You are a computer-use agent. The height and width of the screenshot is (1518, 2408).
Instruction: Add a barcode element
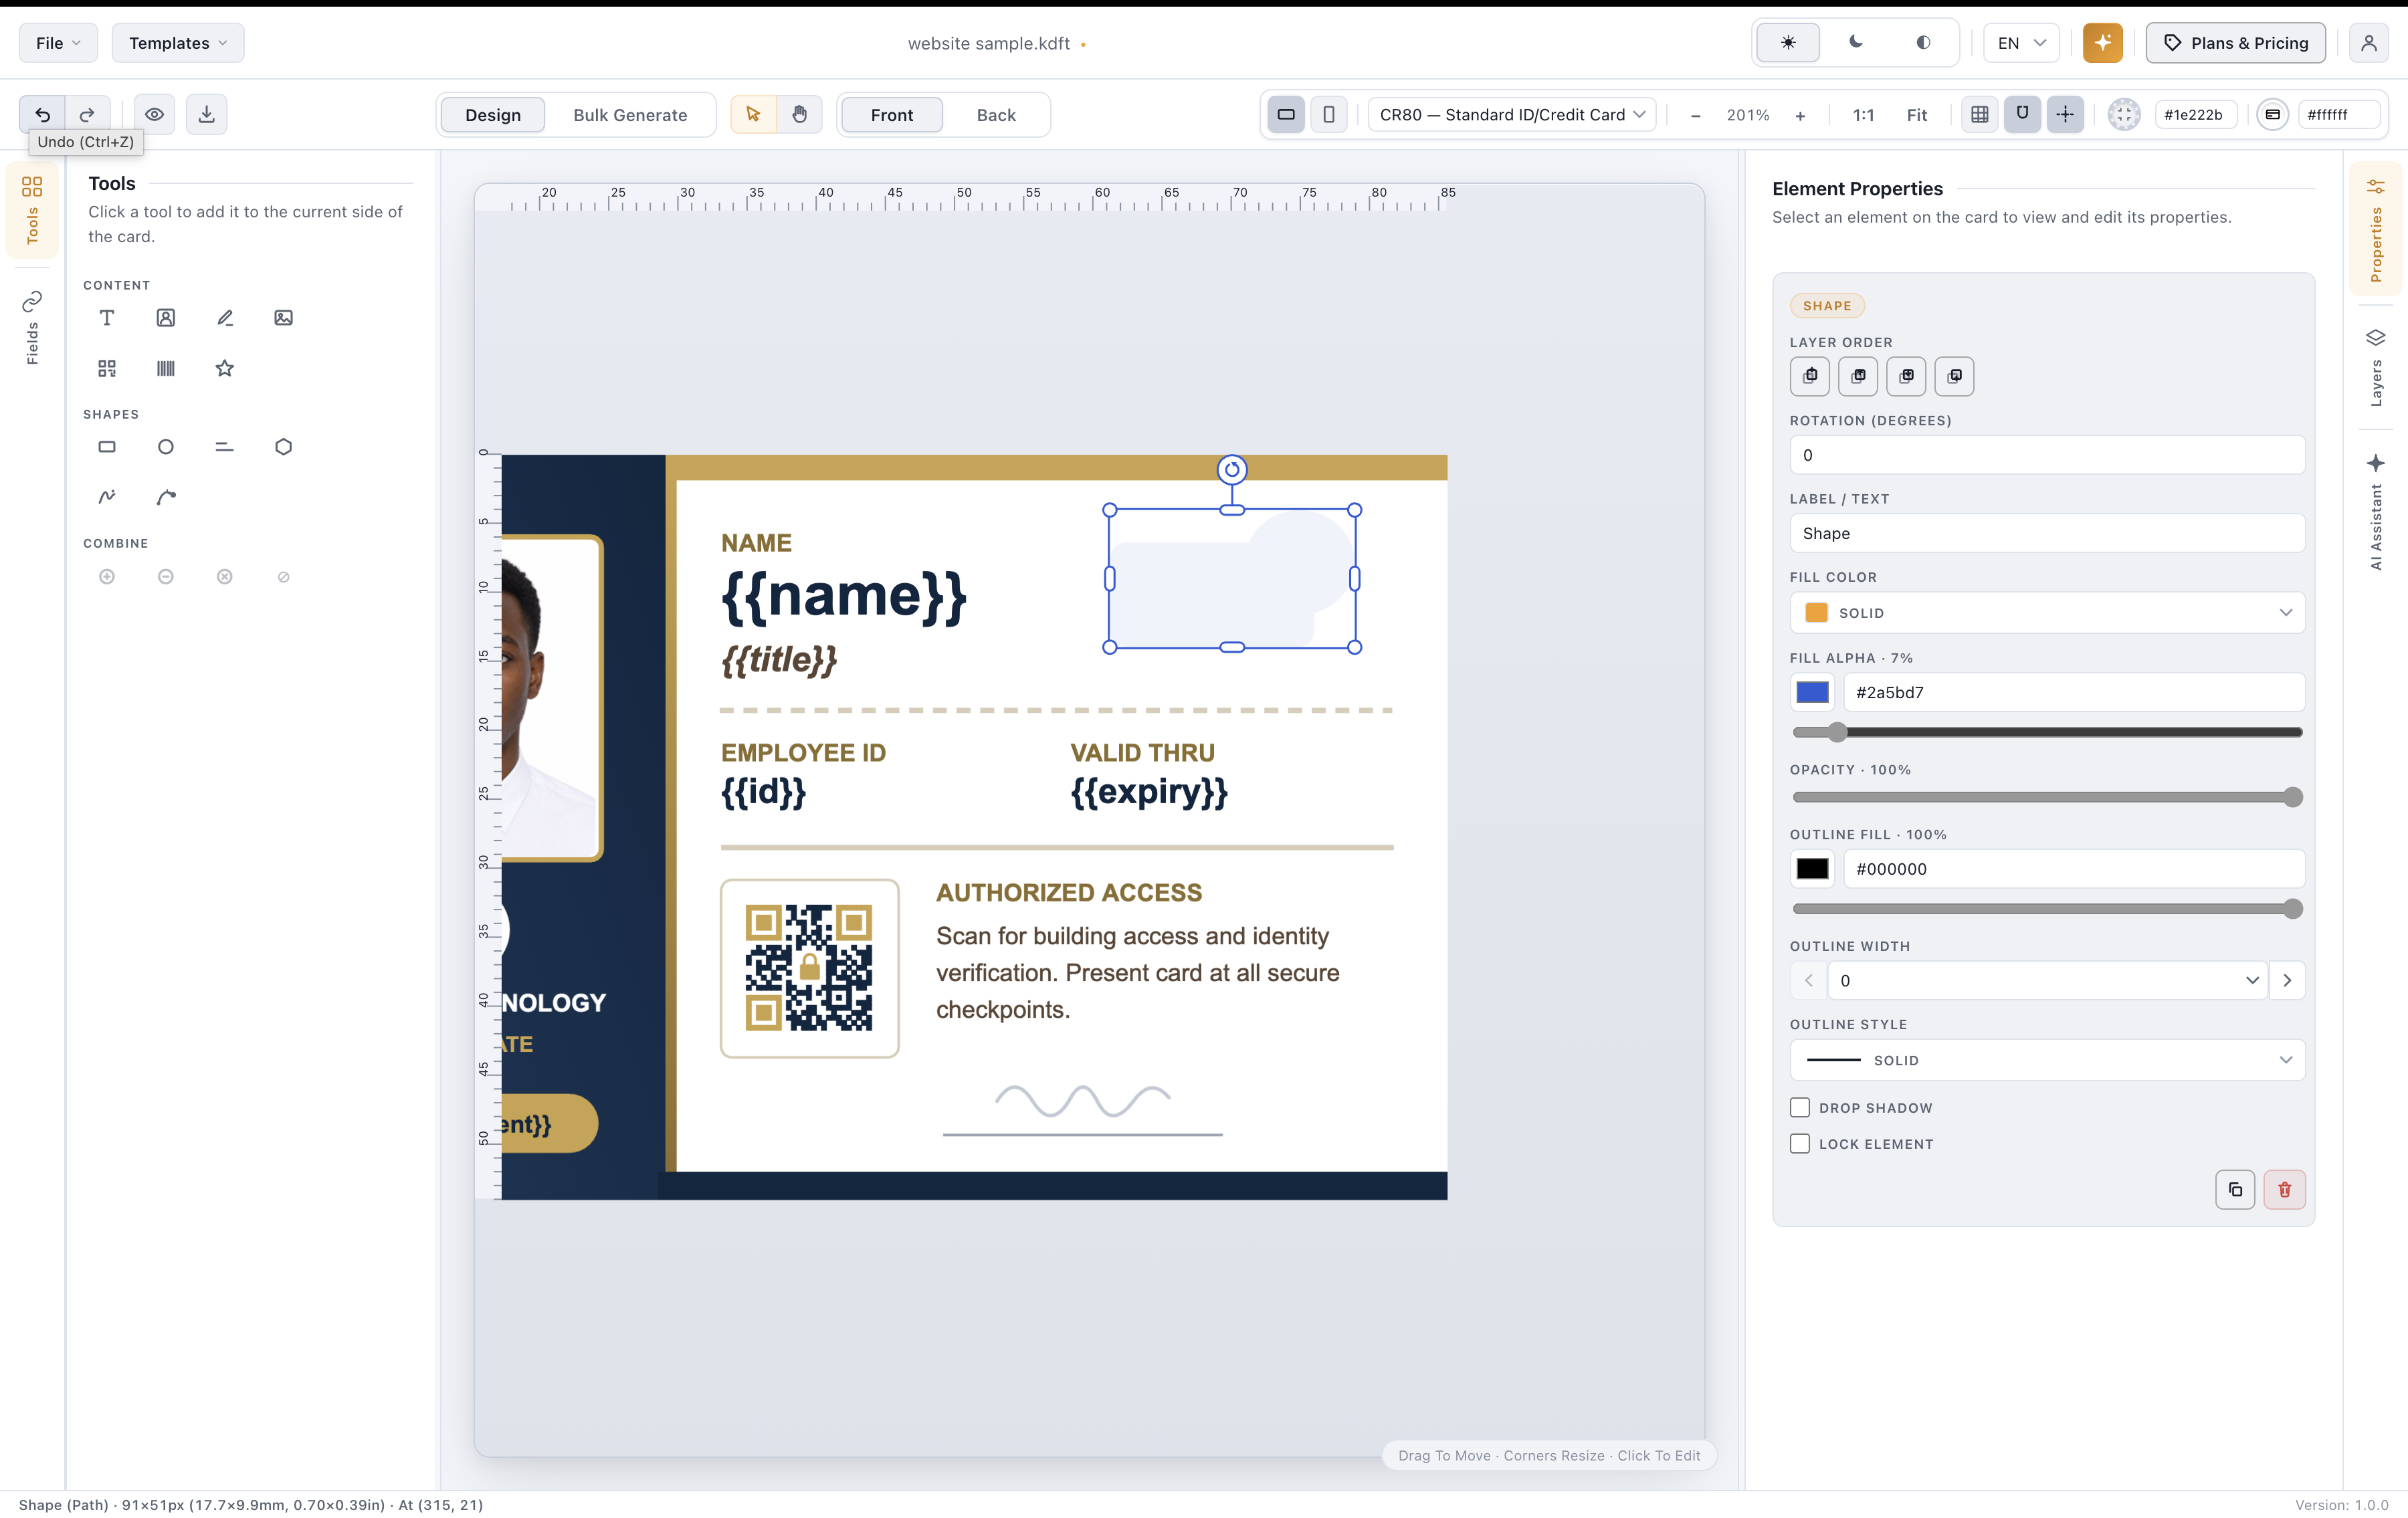166,368
